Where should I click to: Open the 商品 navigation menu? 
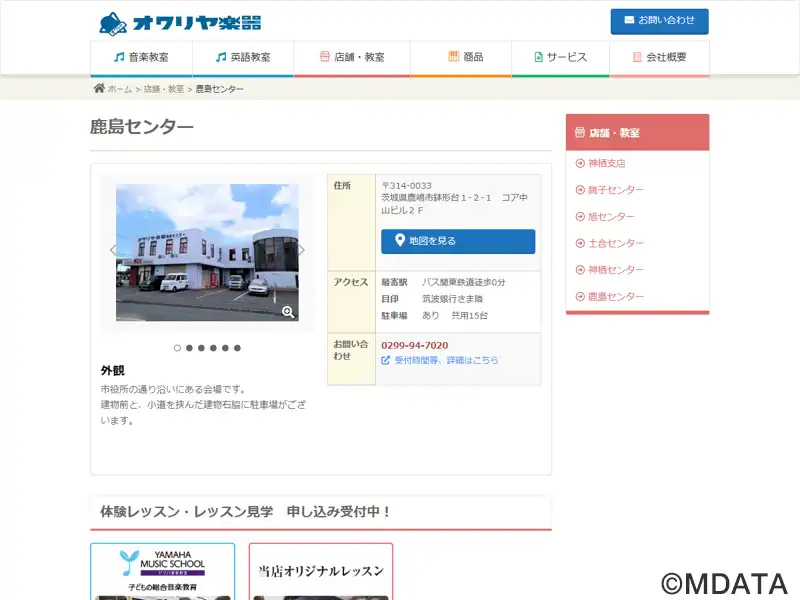(x=465, y=58)
